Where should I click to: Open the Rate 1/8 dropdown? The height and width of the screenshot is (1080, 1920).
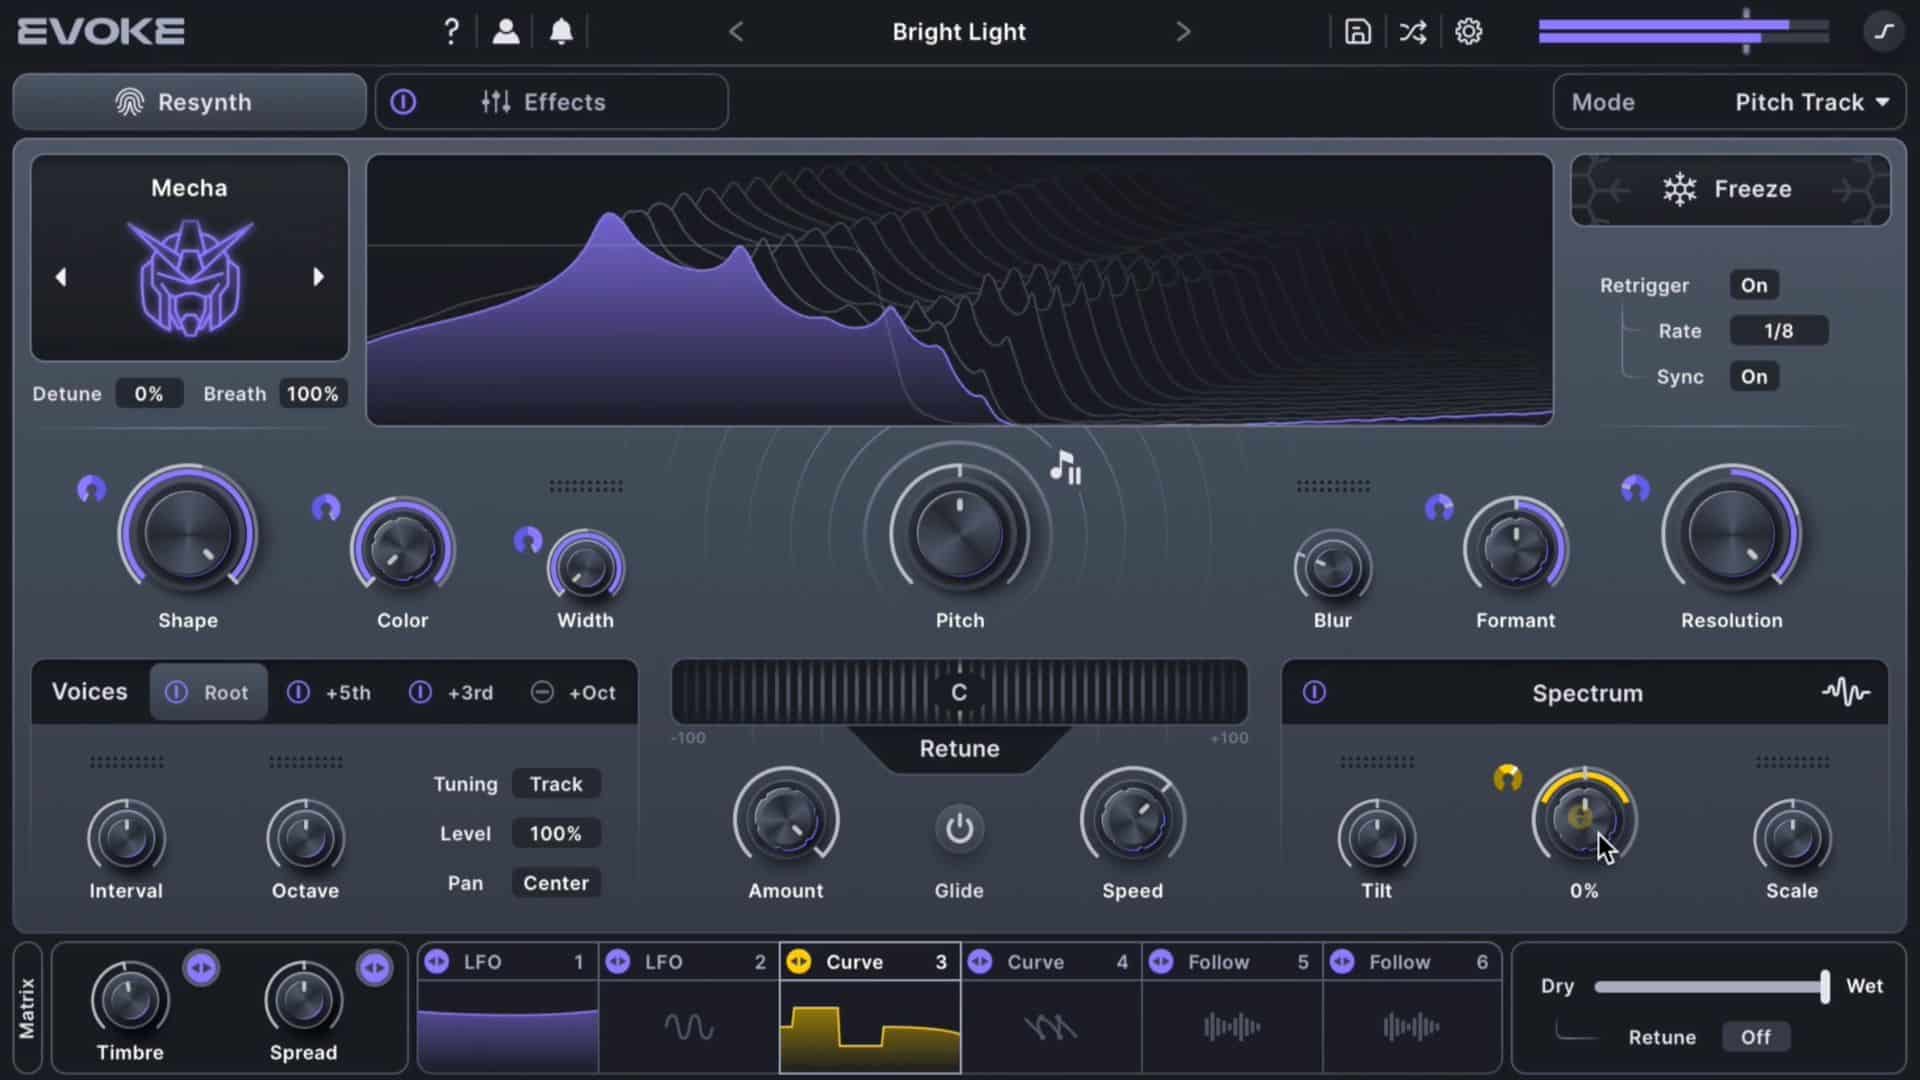coord(1778,331)
